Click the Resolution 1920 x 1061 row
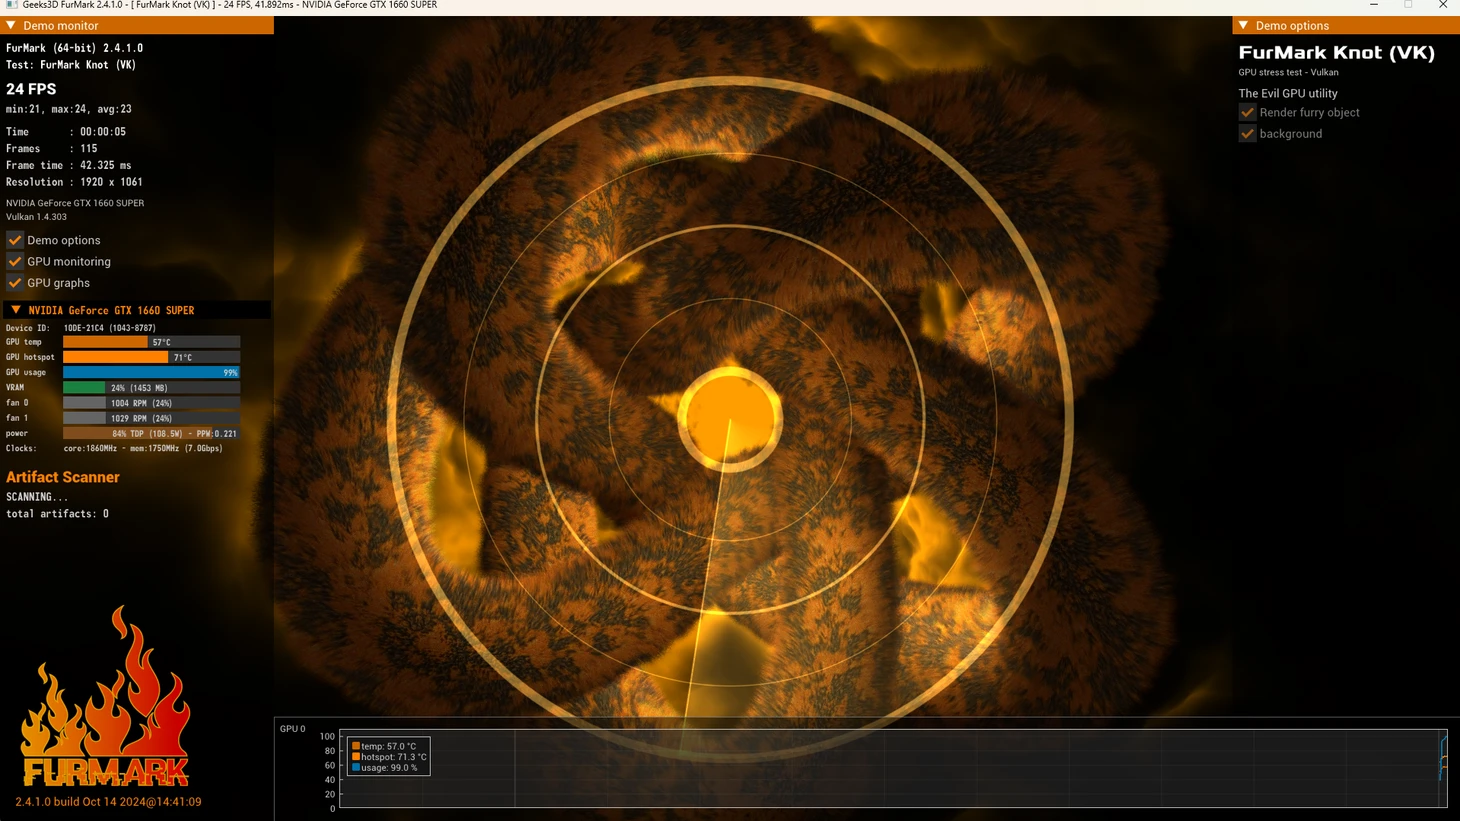 pos(74,182)
